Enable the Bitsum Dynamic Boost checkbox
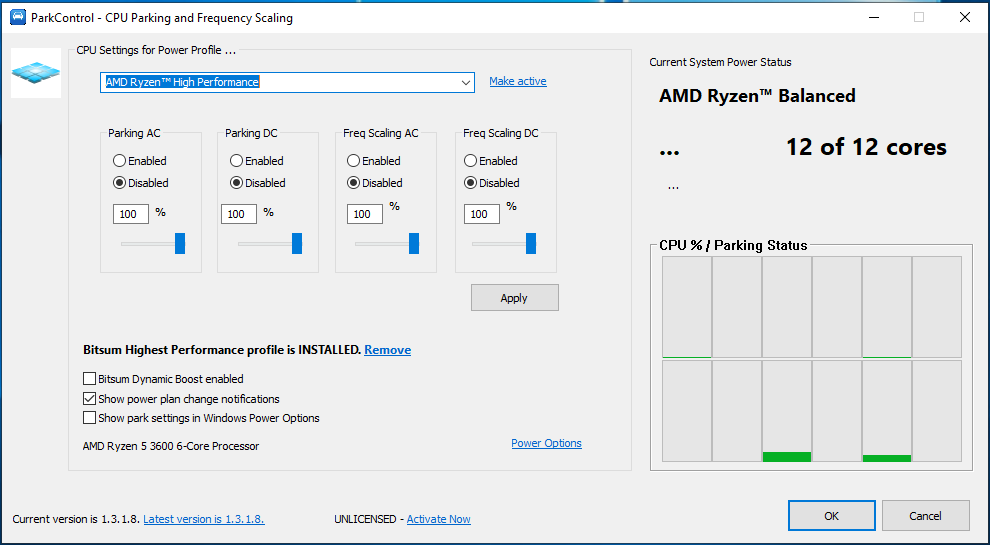 [x=90, y=379]
